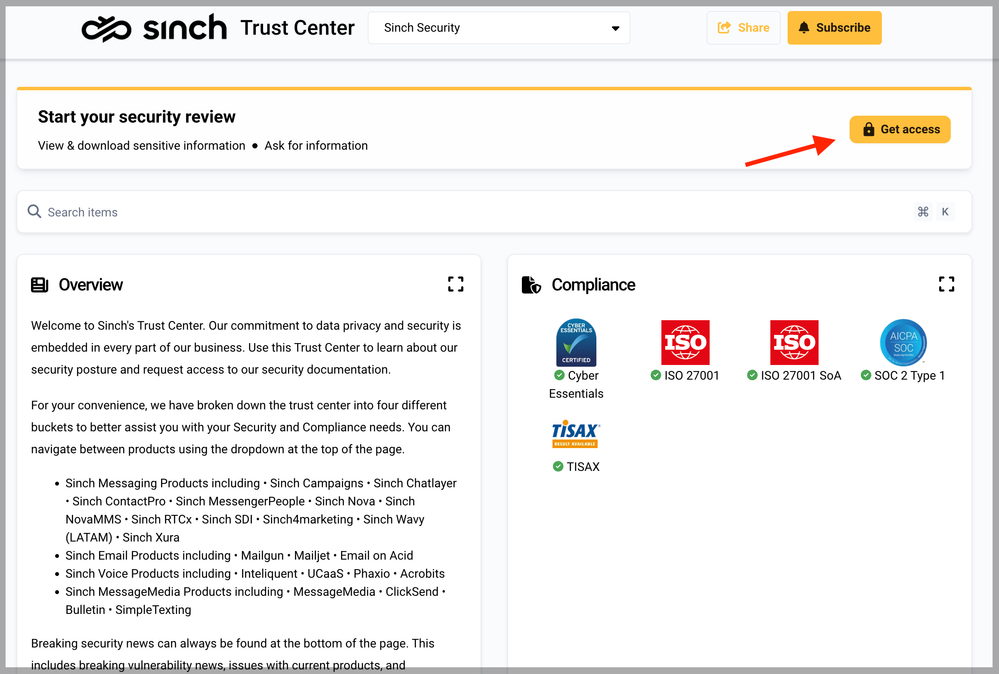
Task: Click the ISO 27001 SoA label text
Action: pyautogui.click(x=801, y=376)
